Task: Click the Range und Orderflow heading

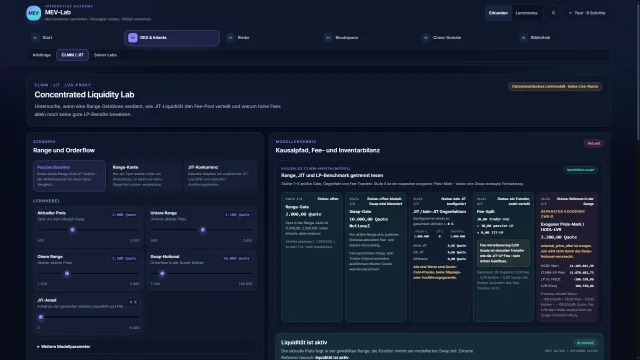Action: 64,150
